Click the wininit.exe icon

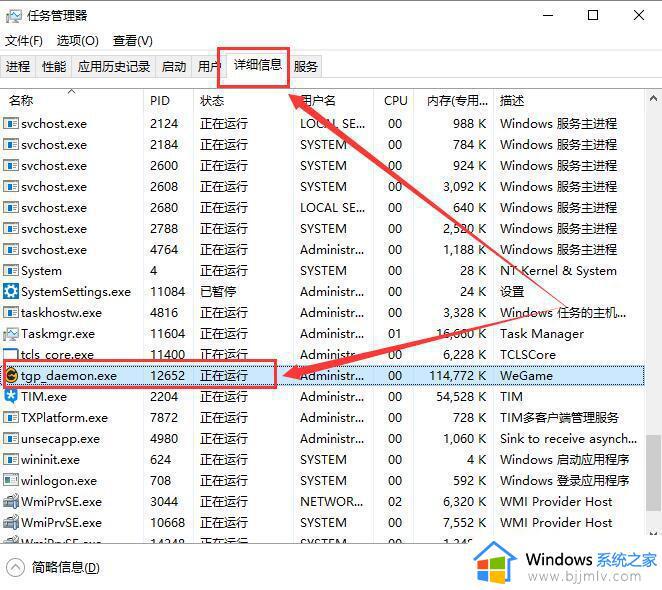[11, 459]
